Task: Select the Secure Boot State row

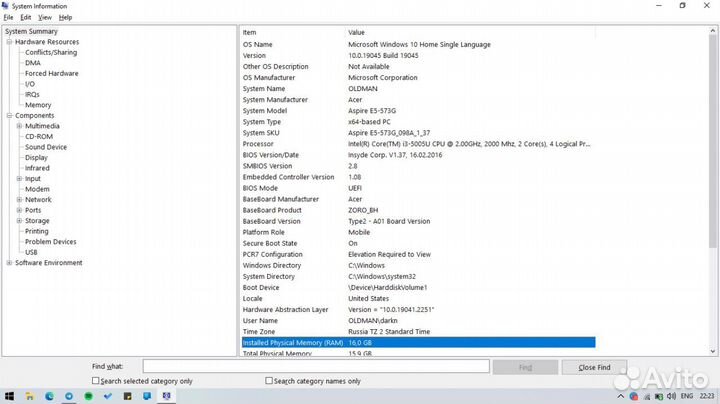Action: pyautogui.click(x=418, y=243)
